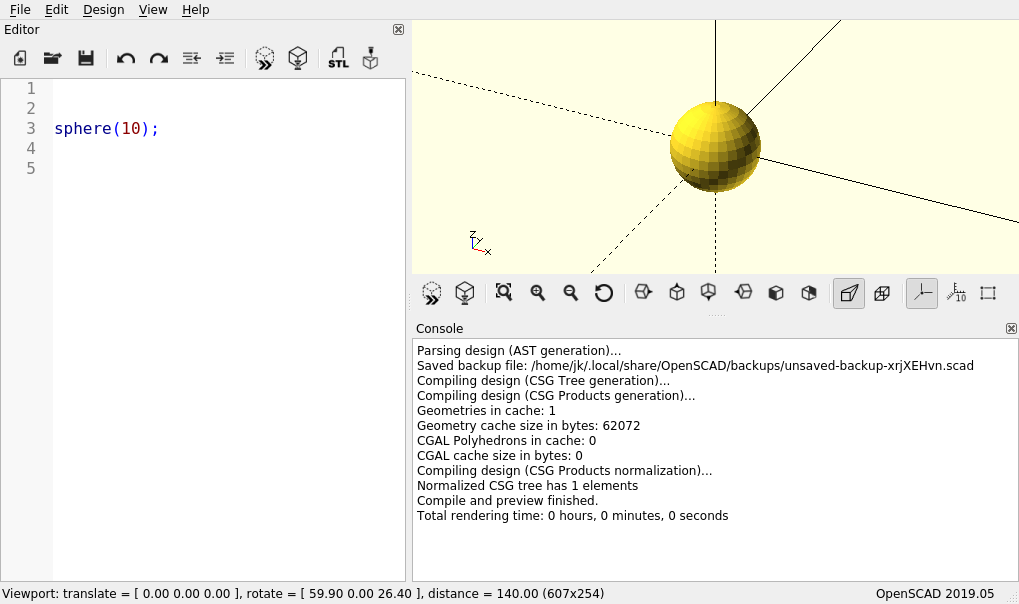Send design to 3D printer icon
The height and width of the screenshot is (604, 1019).
tap(371, 58)
